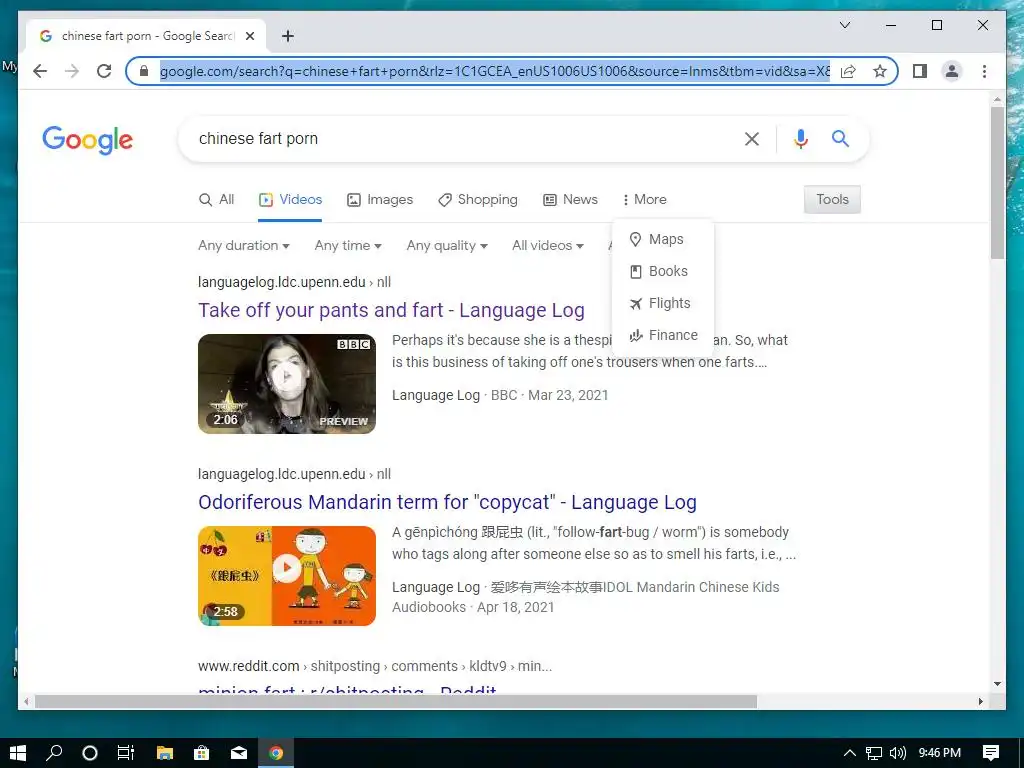The width and height of the screenshot is (1024, 768).
Task: Open the tab search chevron
Action: point(844,25)
